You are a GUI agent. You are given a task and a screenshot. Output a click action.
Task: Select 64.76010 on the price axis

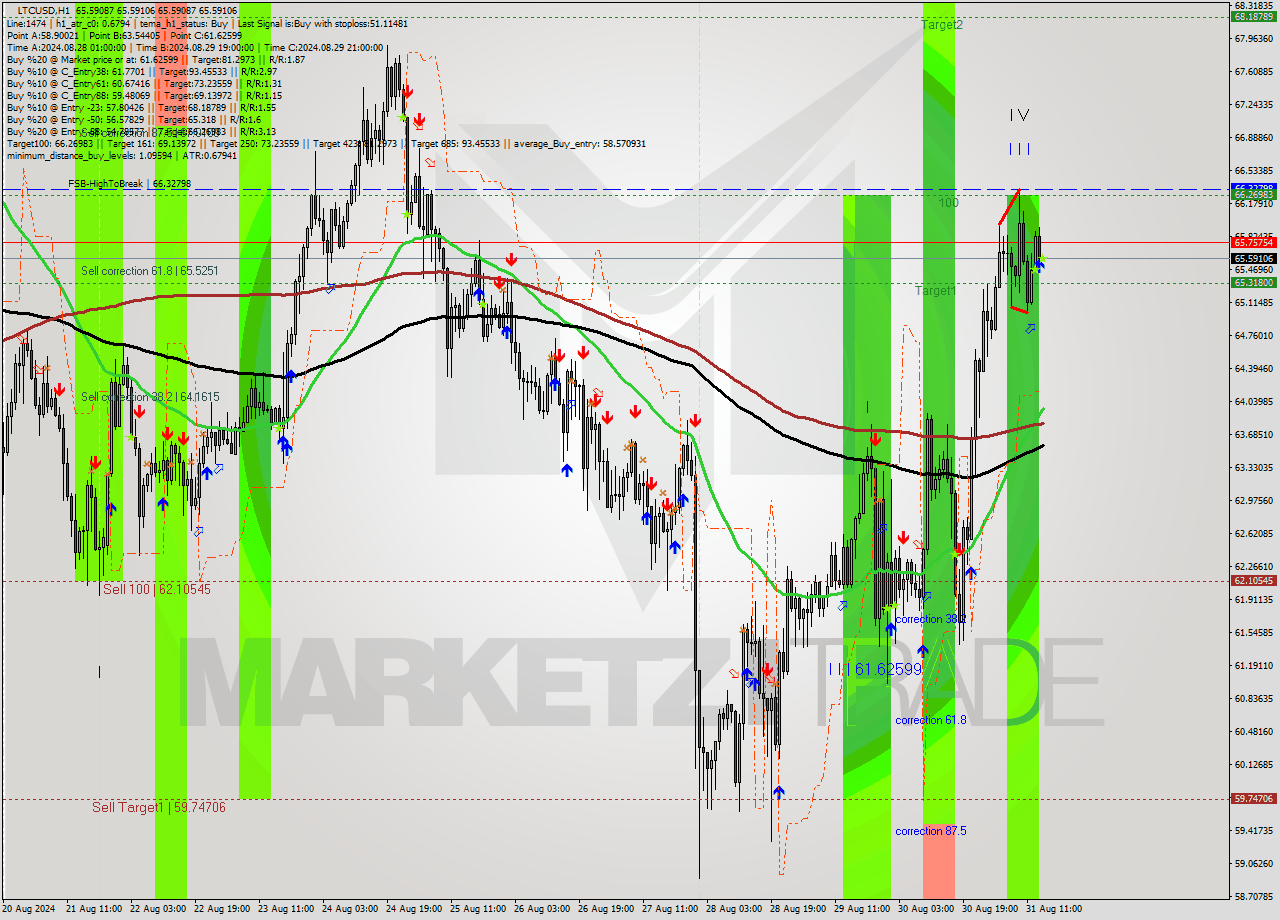tap(1253, 335)
